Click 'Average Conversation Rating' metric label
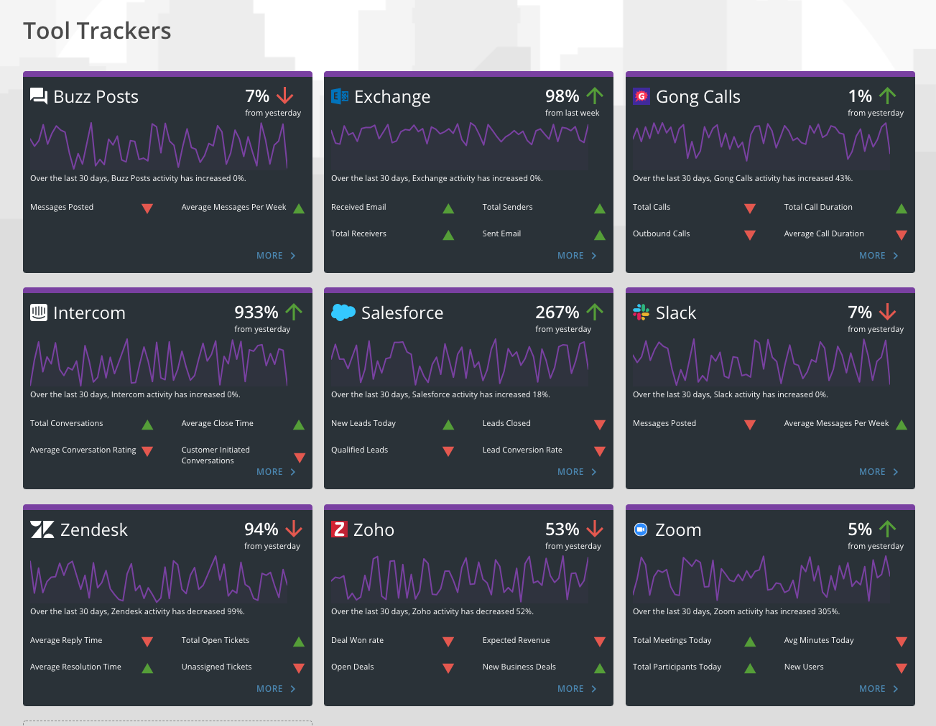 (x=83, y=450)
